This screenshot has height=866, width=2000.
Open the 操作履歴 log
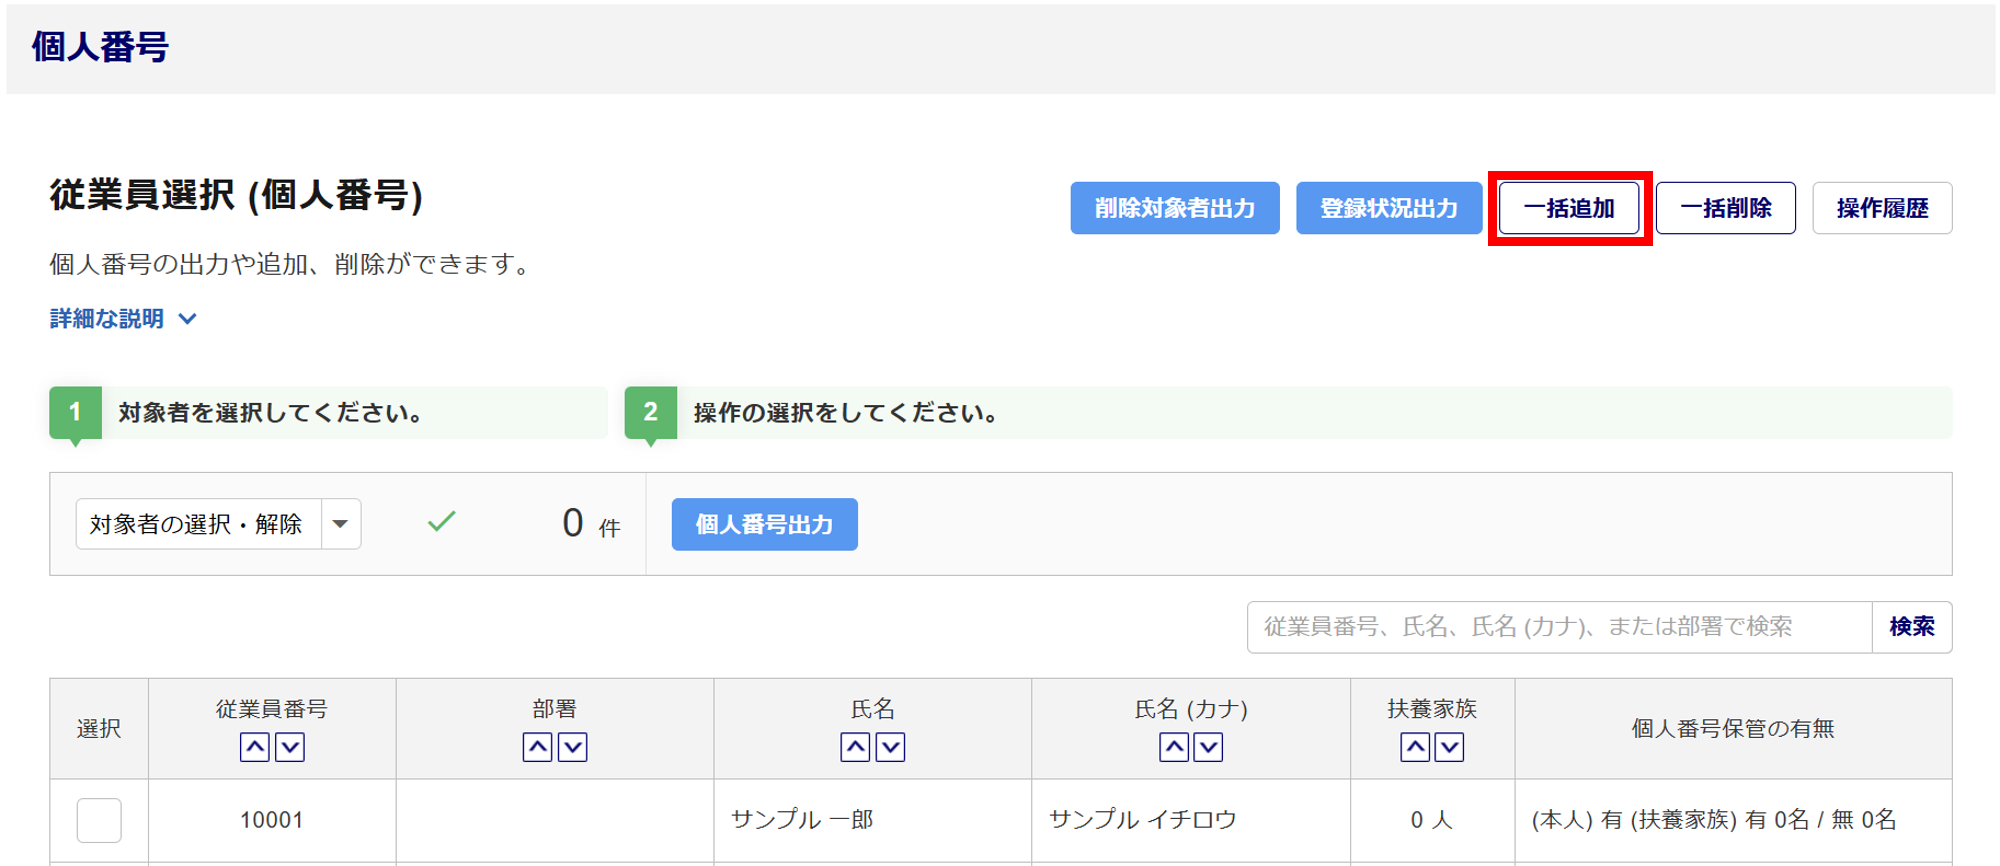[x=1881, y=208]
